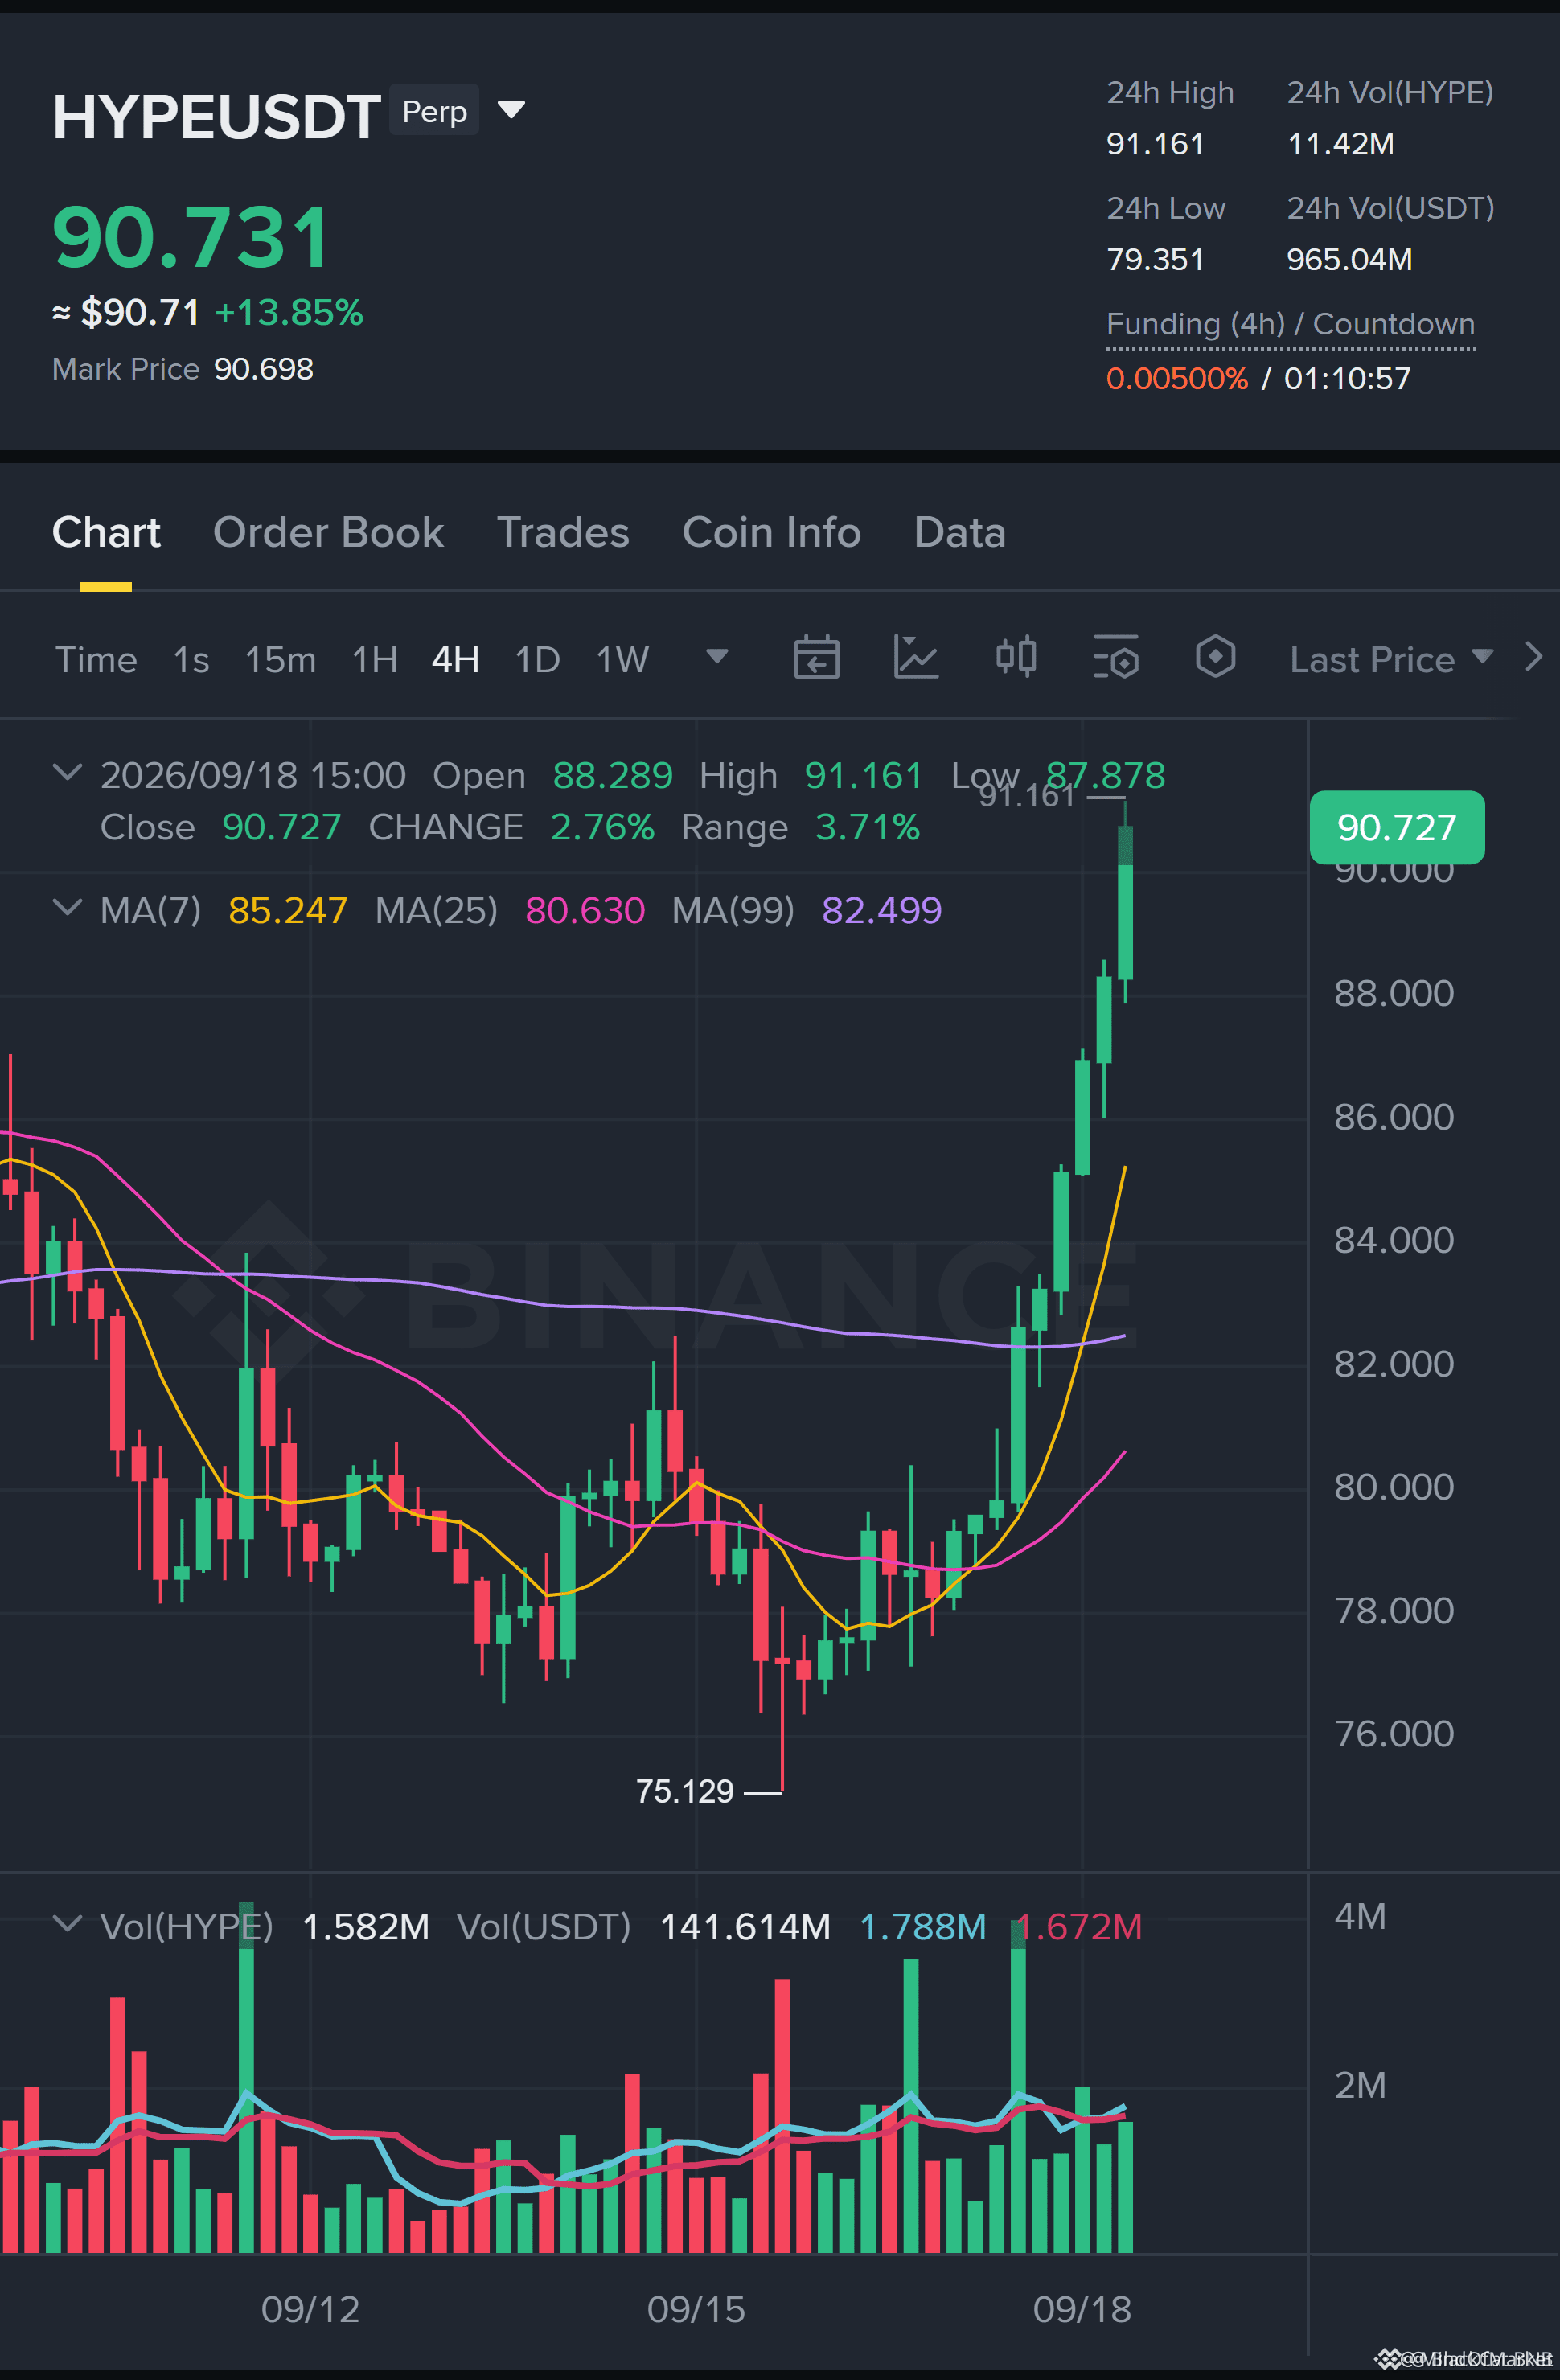Switch candlestick chart style icon
Viewport: 1560px width, 2380px height.
click(x=1016, y=657)
